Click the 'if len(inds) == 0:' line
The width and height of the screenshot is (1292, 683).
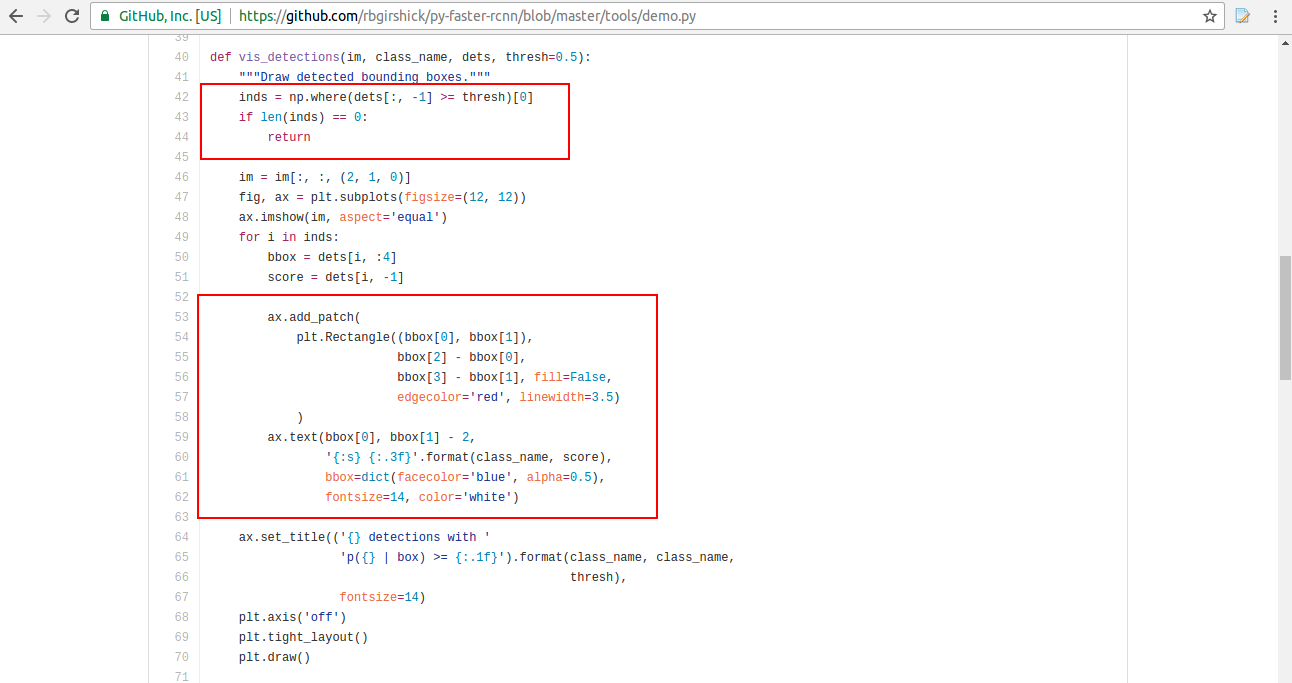tap(303, 117)
